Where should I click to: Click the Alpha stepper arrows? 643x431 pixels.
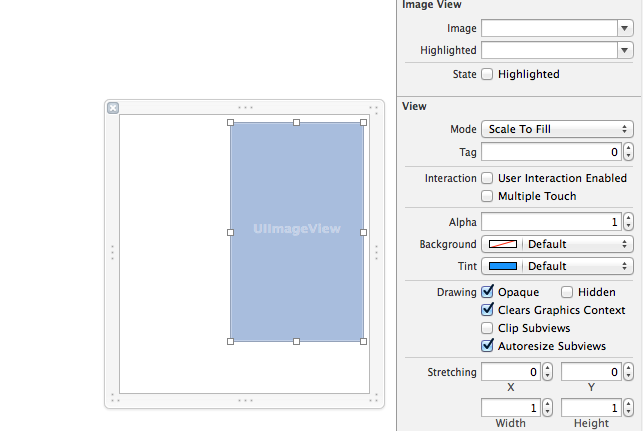tap(628, 222)
